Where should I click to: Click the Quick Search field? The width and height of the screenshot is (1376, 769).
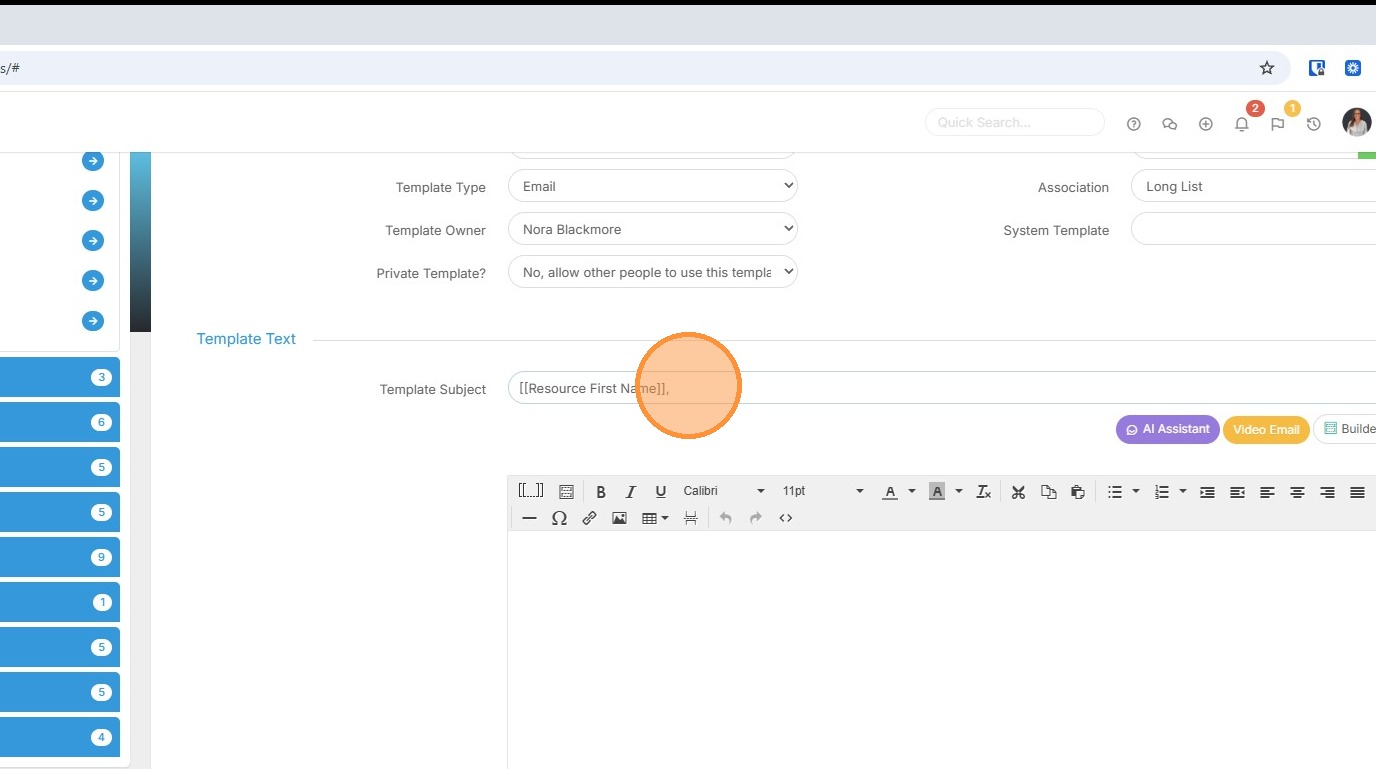tap(1014, 122)
